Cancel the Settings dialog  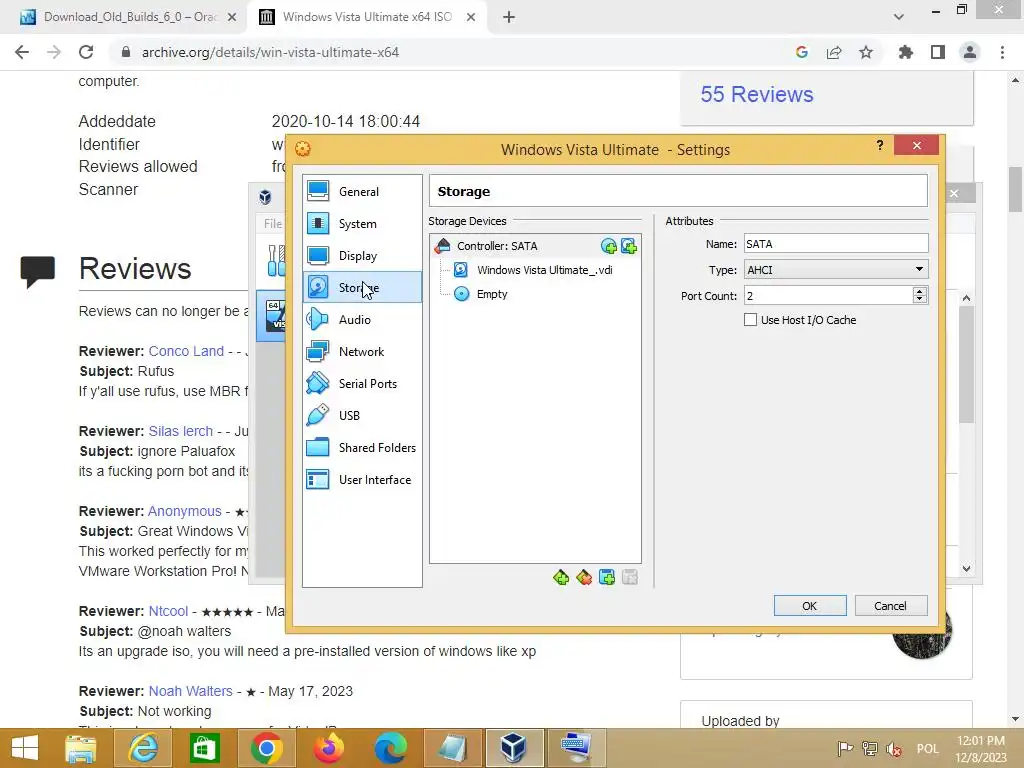[891, 605]
